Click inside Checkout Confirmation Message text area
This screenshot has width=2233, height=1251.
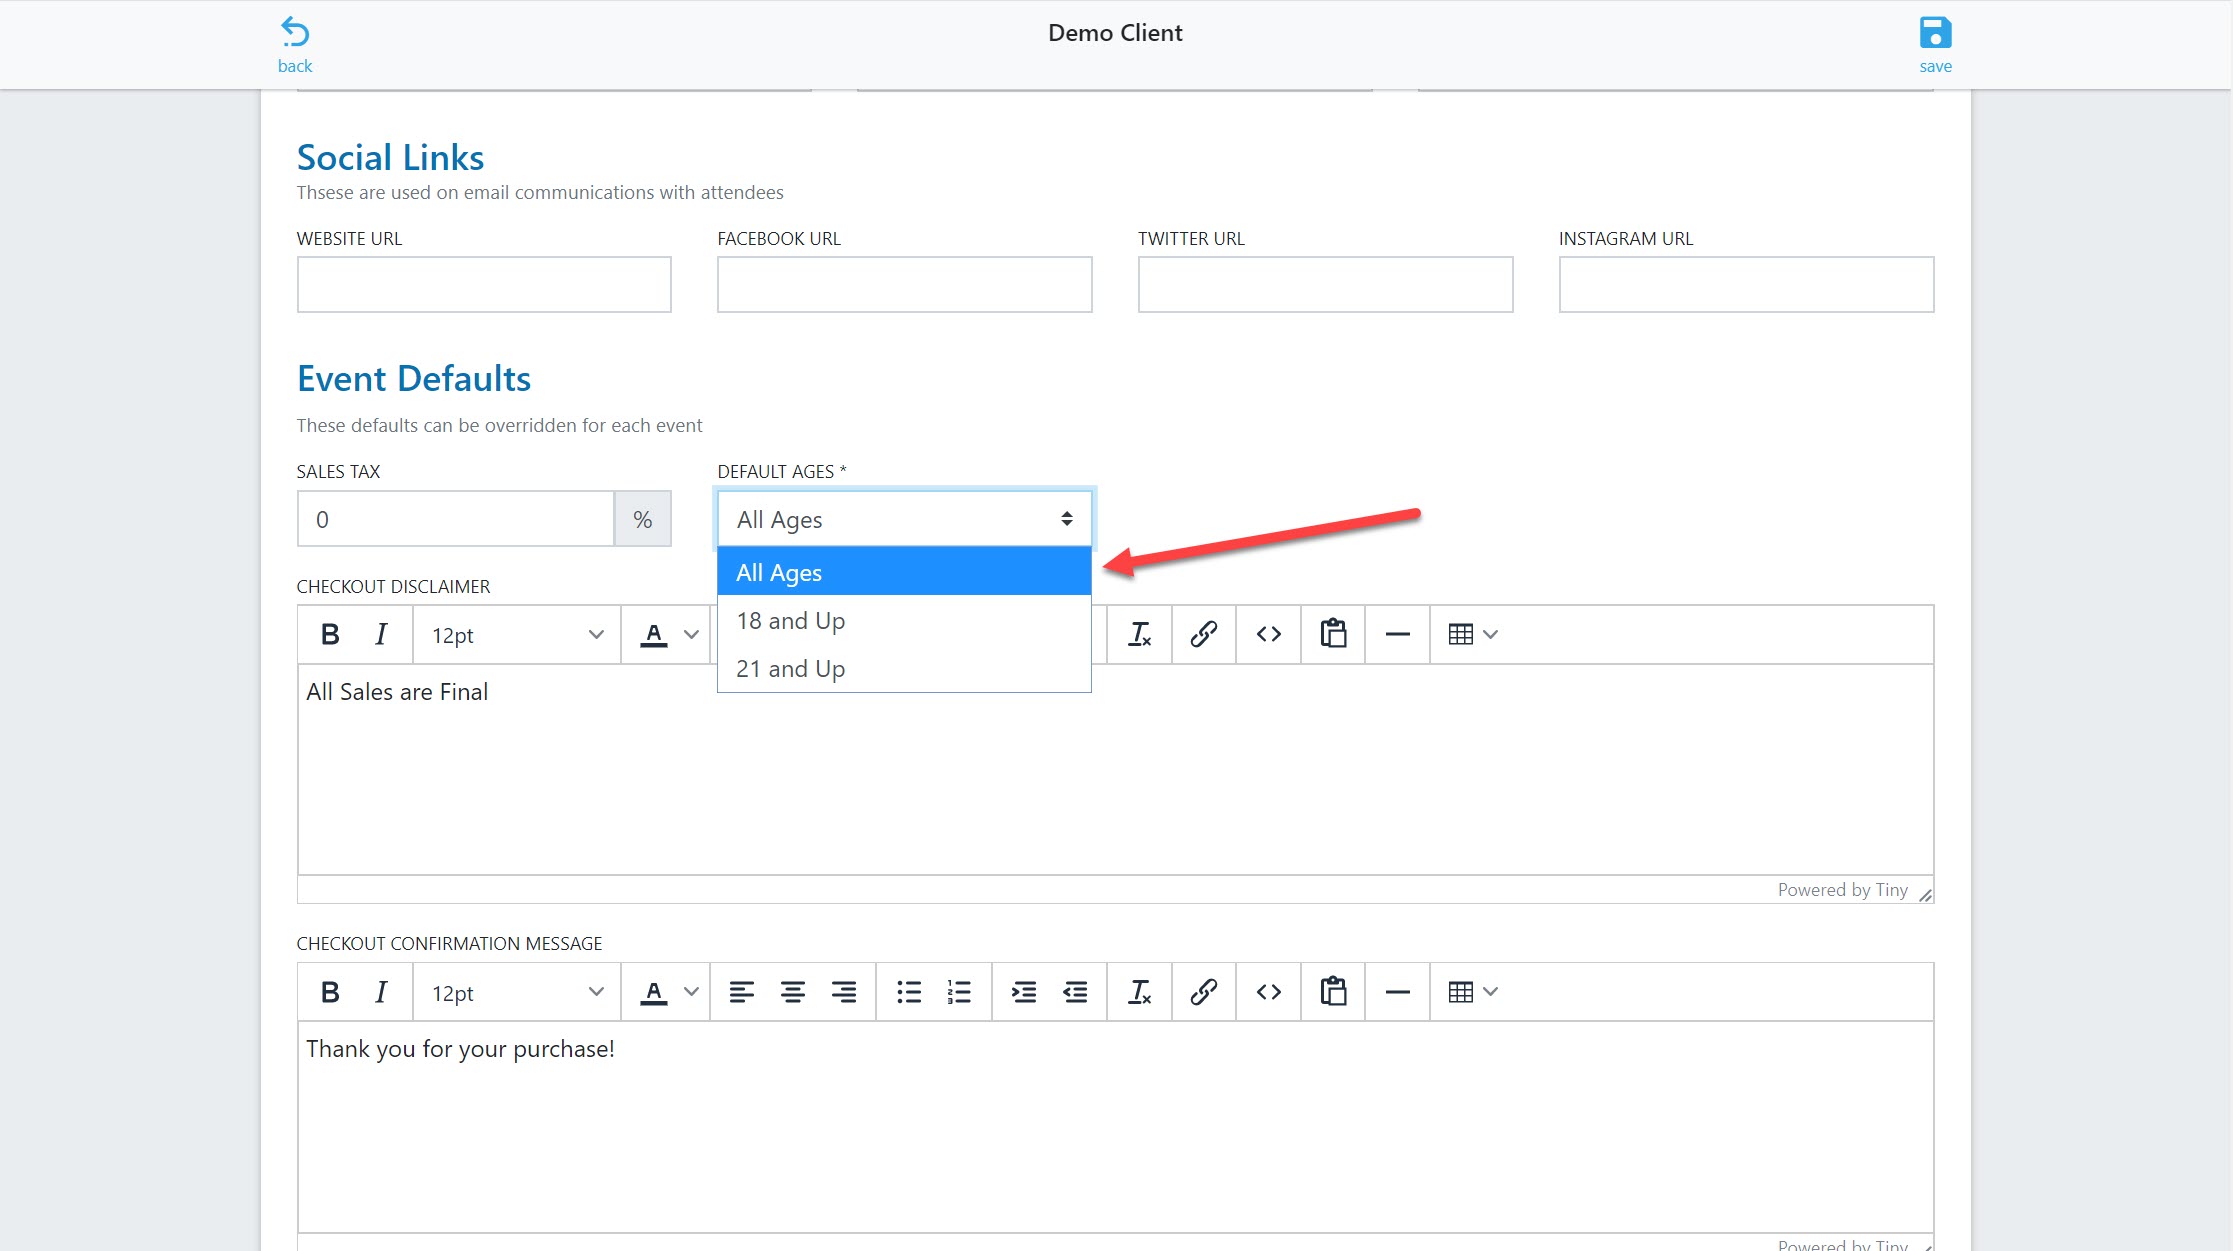[x=1115, y=1126]
